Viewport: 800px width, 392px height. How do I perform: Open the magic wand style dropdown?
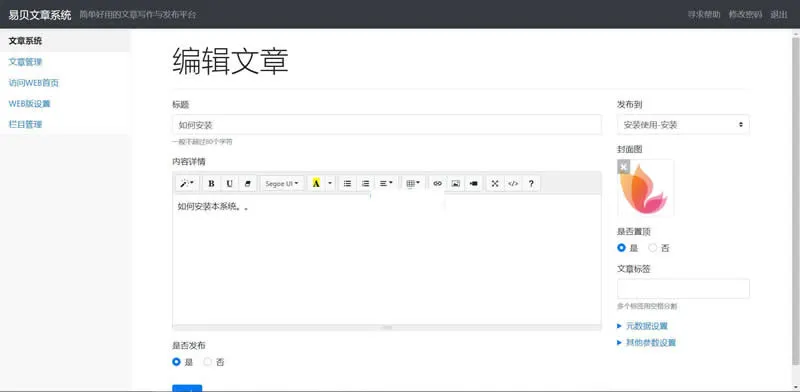(187, 183)
